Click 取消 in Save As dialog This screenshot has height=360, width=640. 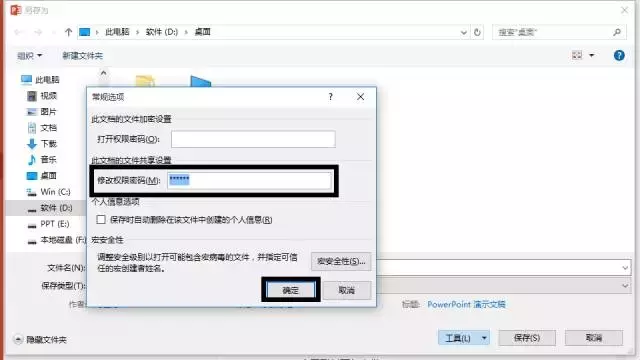click(x=594, y=338)
